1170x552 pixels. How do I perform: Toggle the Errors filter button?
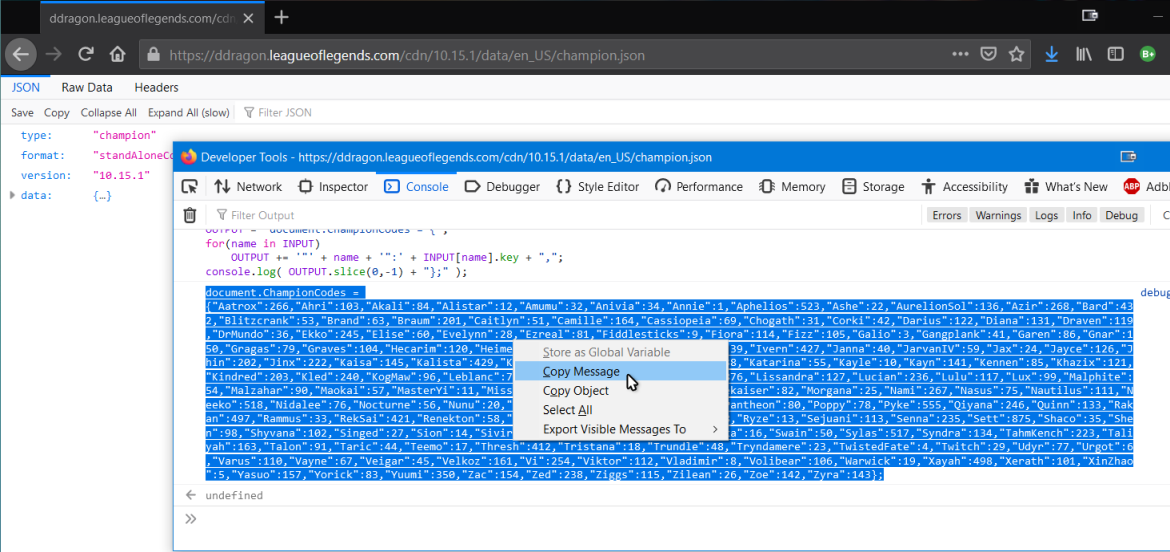click(947, 216)
